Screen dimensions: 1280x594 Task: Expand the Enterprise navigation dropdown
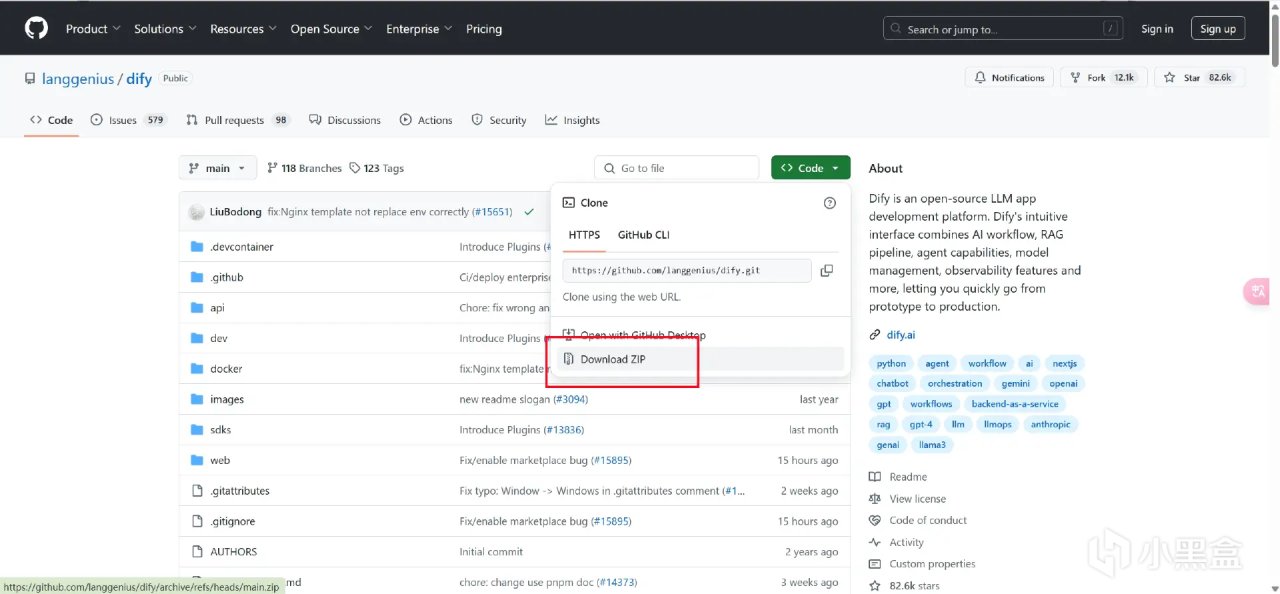click(419, 29)
